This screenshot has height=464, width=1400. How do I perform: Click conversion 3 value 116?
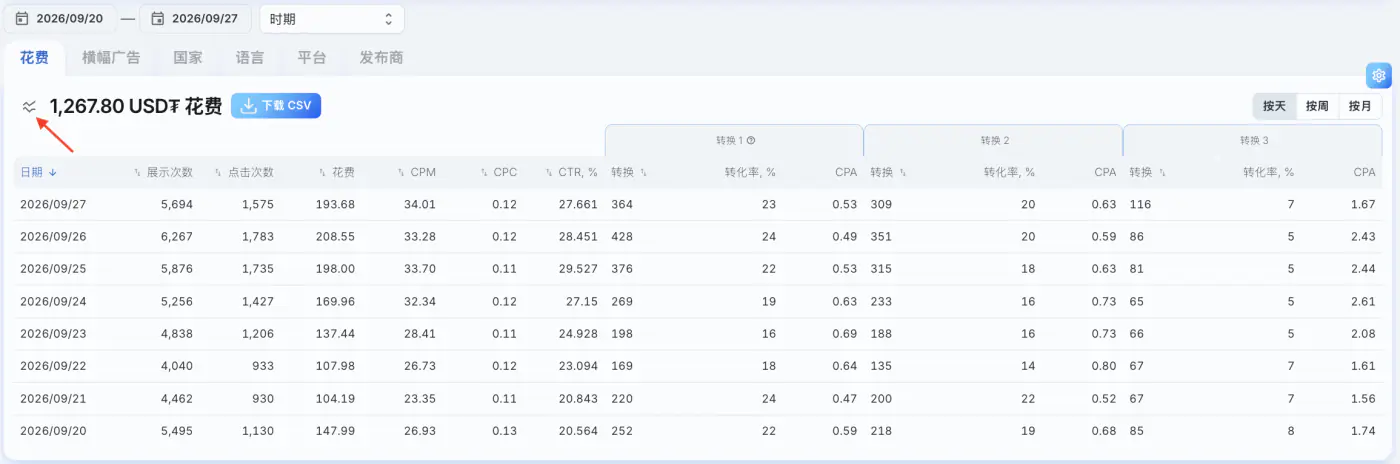click(x=1140, y=205)
